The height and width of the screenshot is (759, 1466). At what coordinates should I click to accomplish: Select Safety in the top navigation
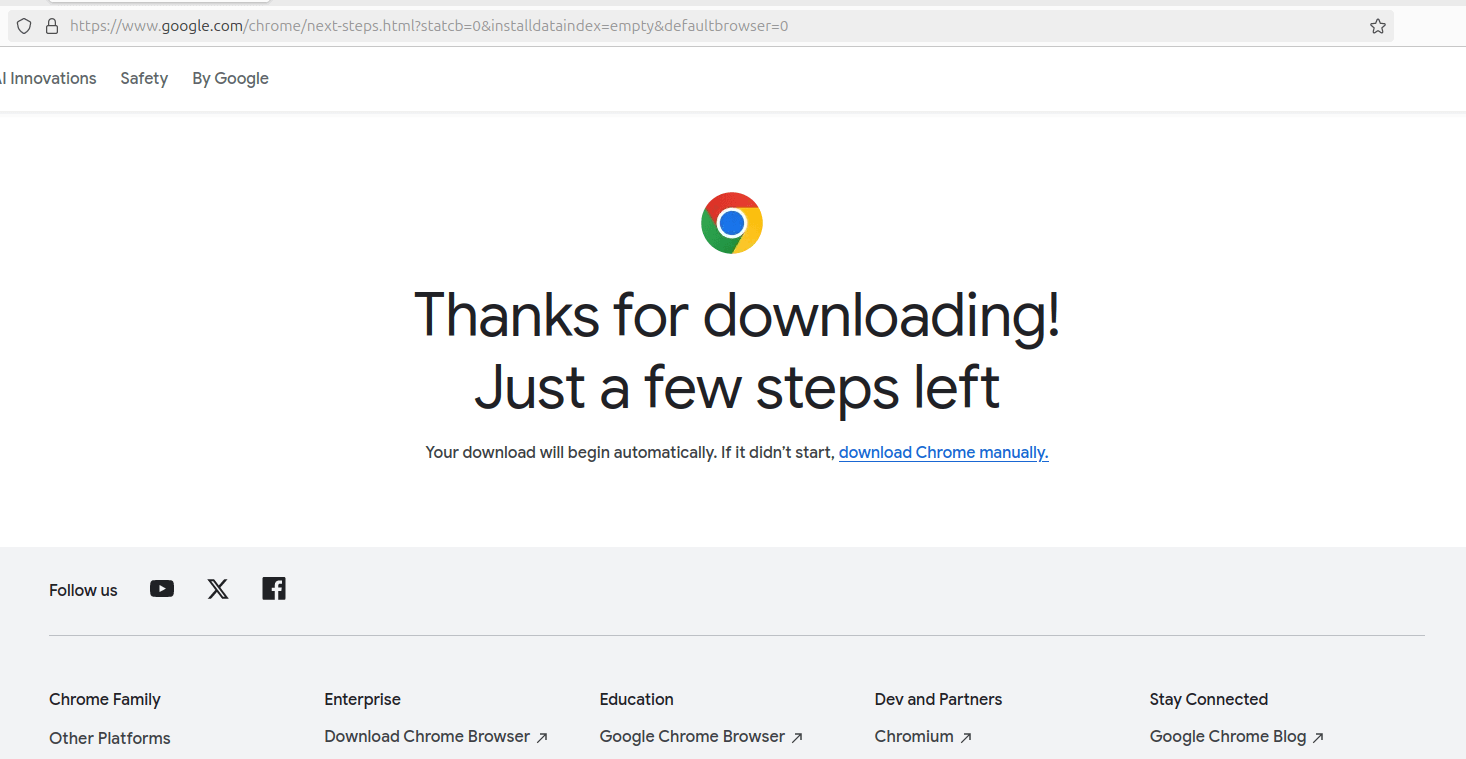click(144, 78)
